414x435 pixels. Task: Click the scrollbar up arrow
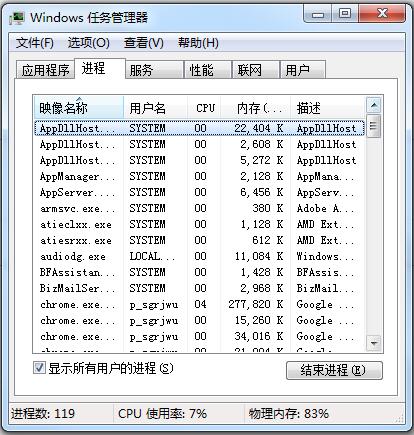point(374,105)
